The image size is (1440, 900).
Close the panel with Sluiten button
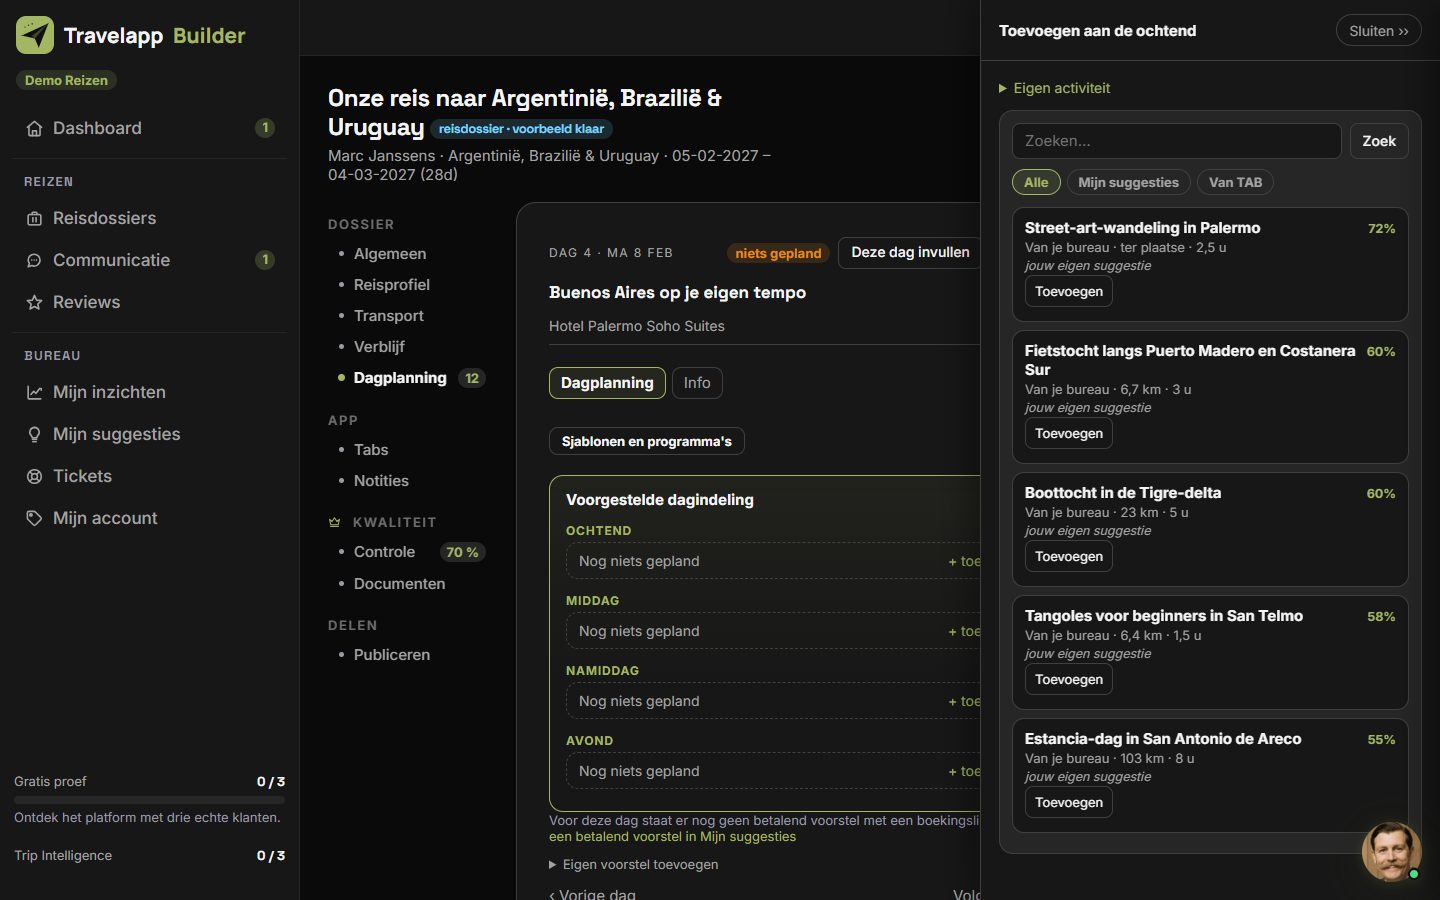[1378, 31]
